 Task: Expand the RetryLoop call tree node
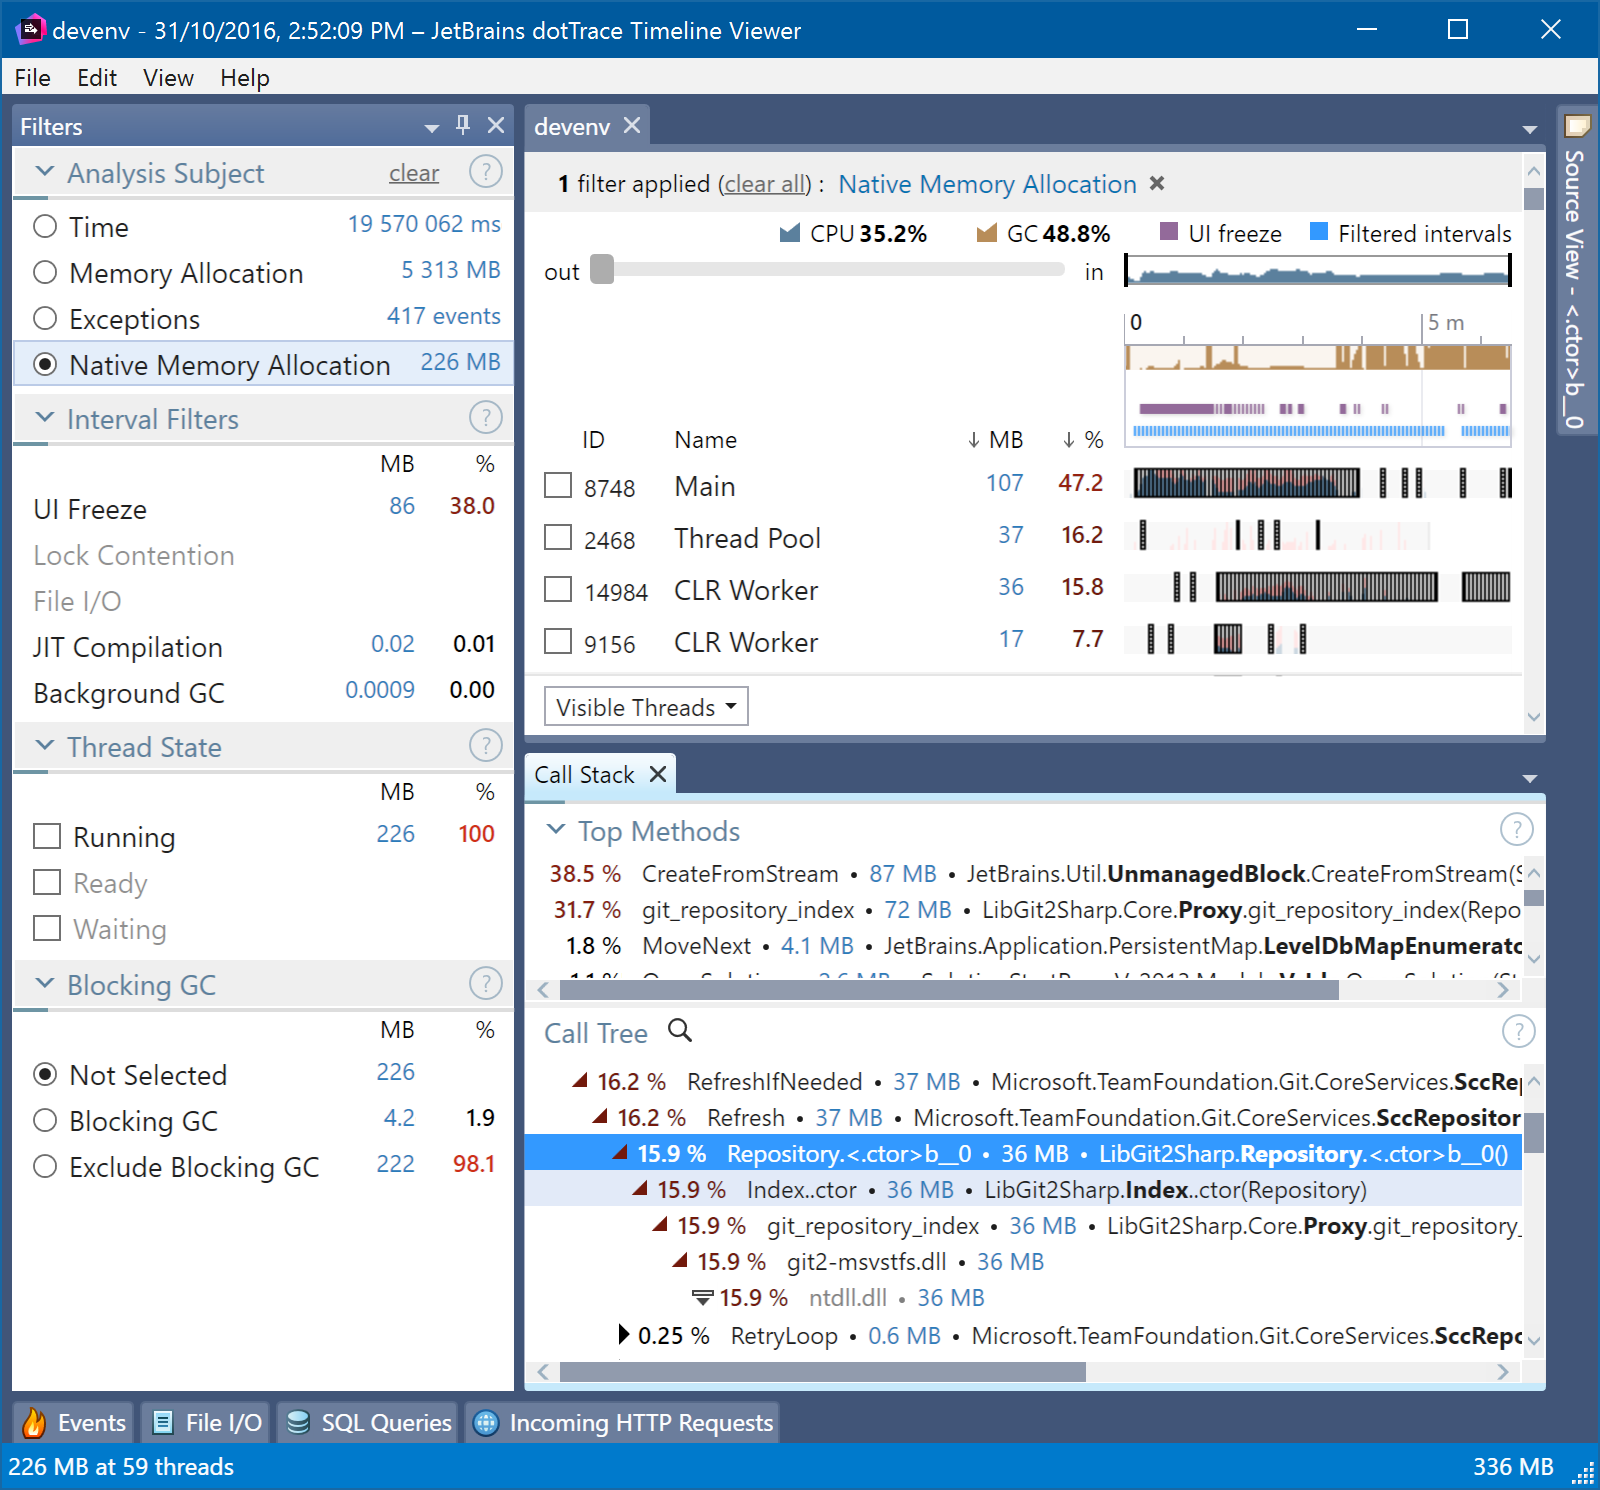tap(623, 1335)
